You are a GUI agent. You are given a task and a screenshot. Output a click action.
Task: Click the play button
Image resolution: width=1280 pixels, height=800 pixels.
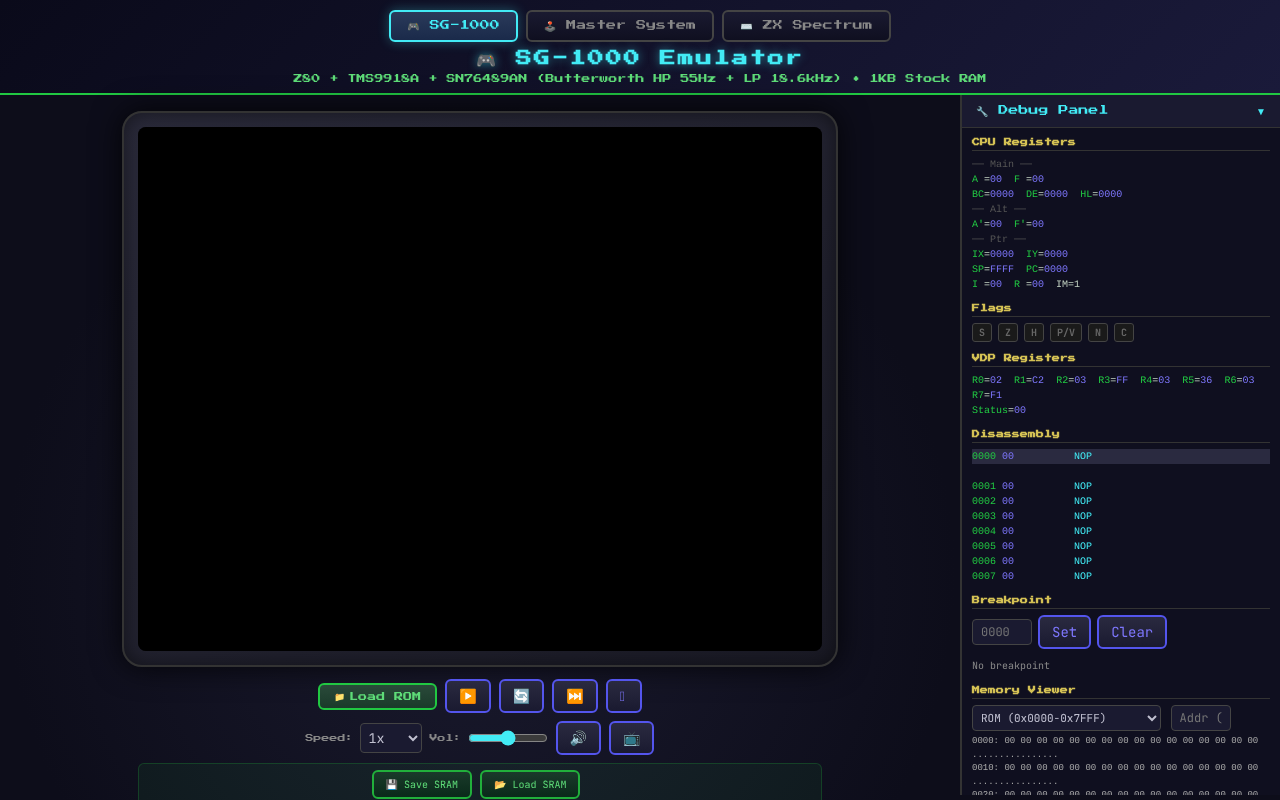[468, 696]
